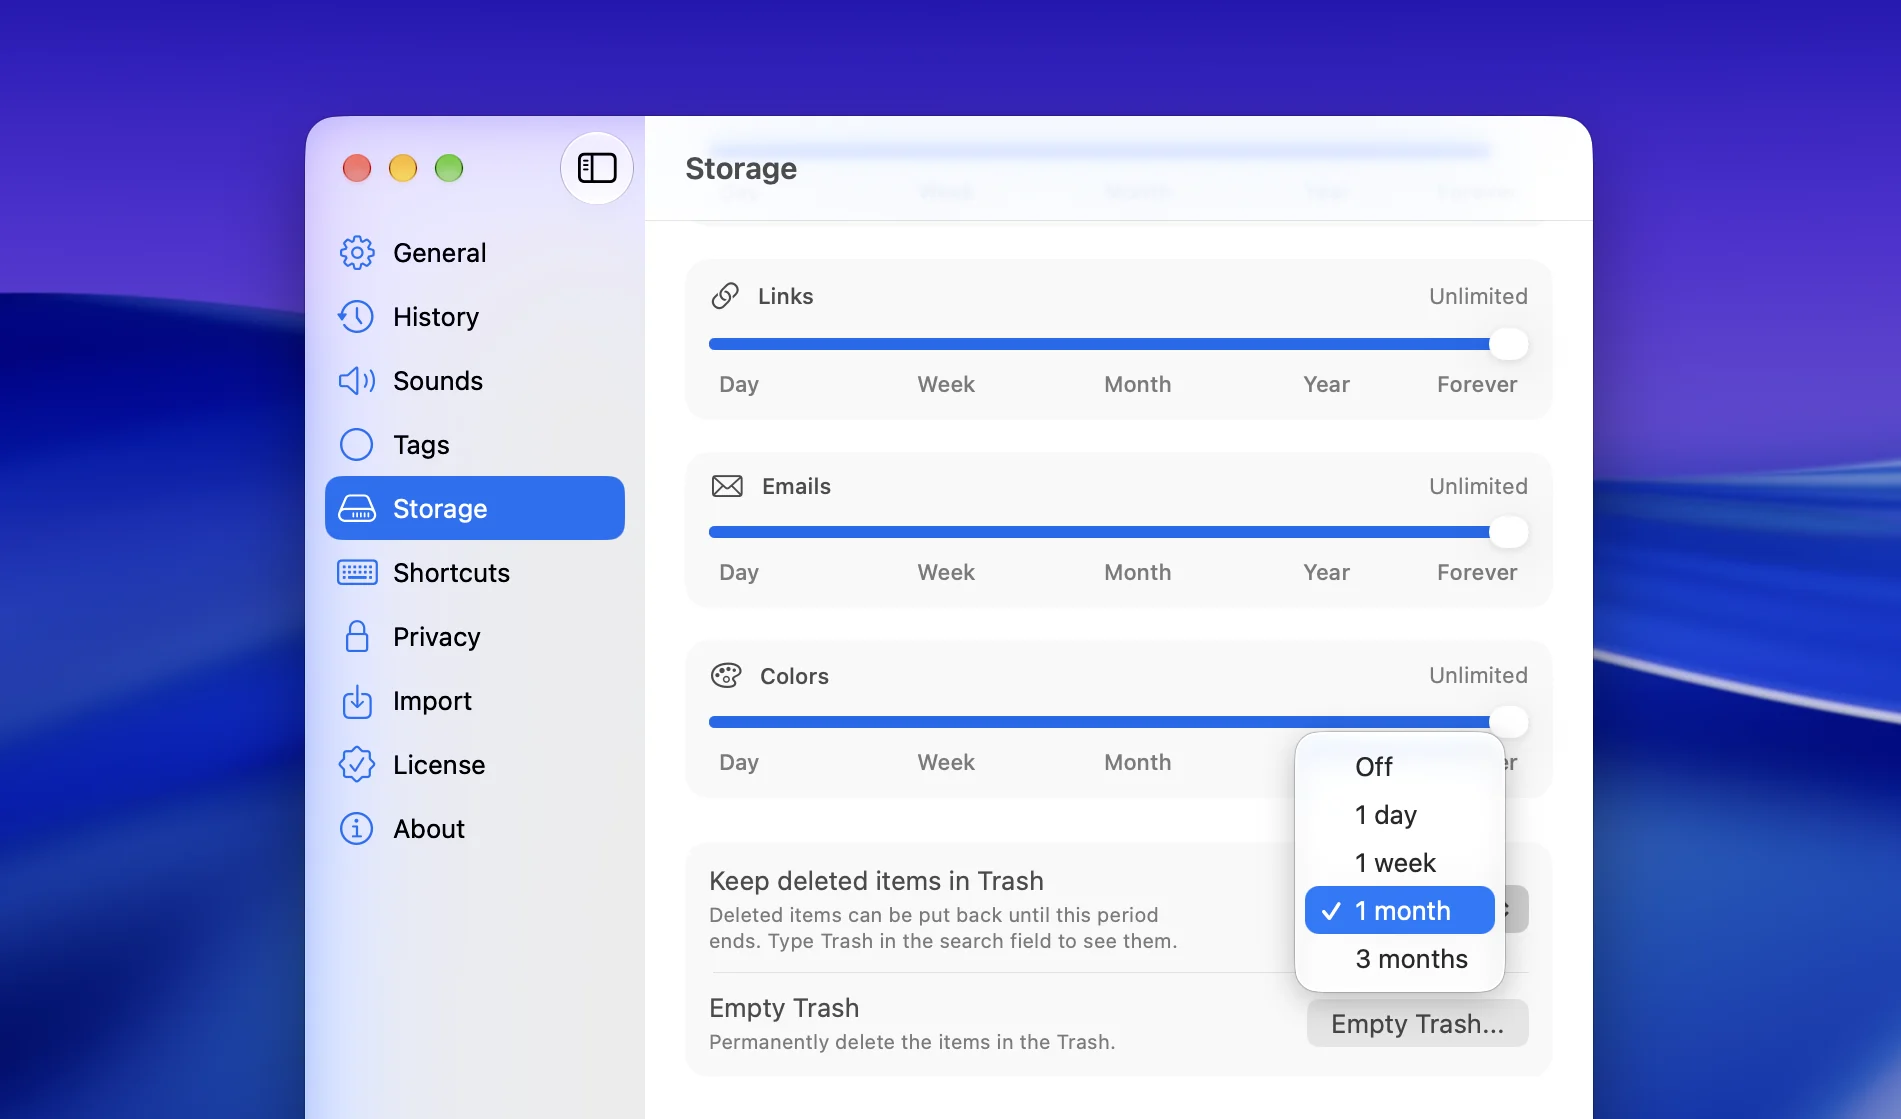Click the Forever mark under Emails slider
Screen dimensions: 1901x1119
pyautogui.click(x=1477, y=573)
